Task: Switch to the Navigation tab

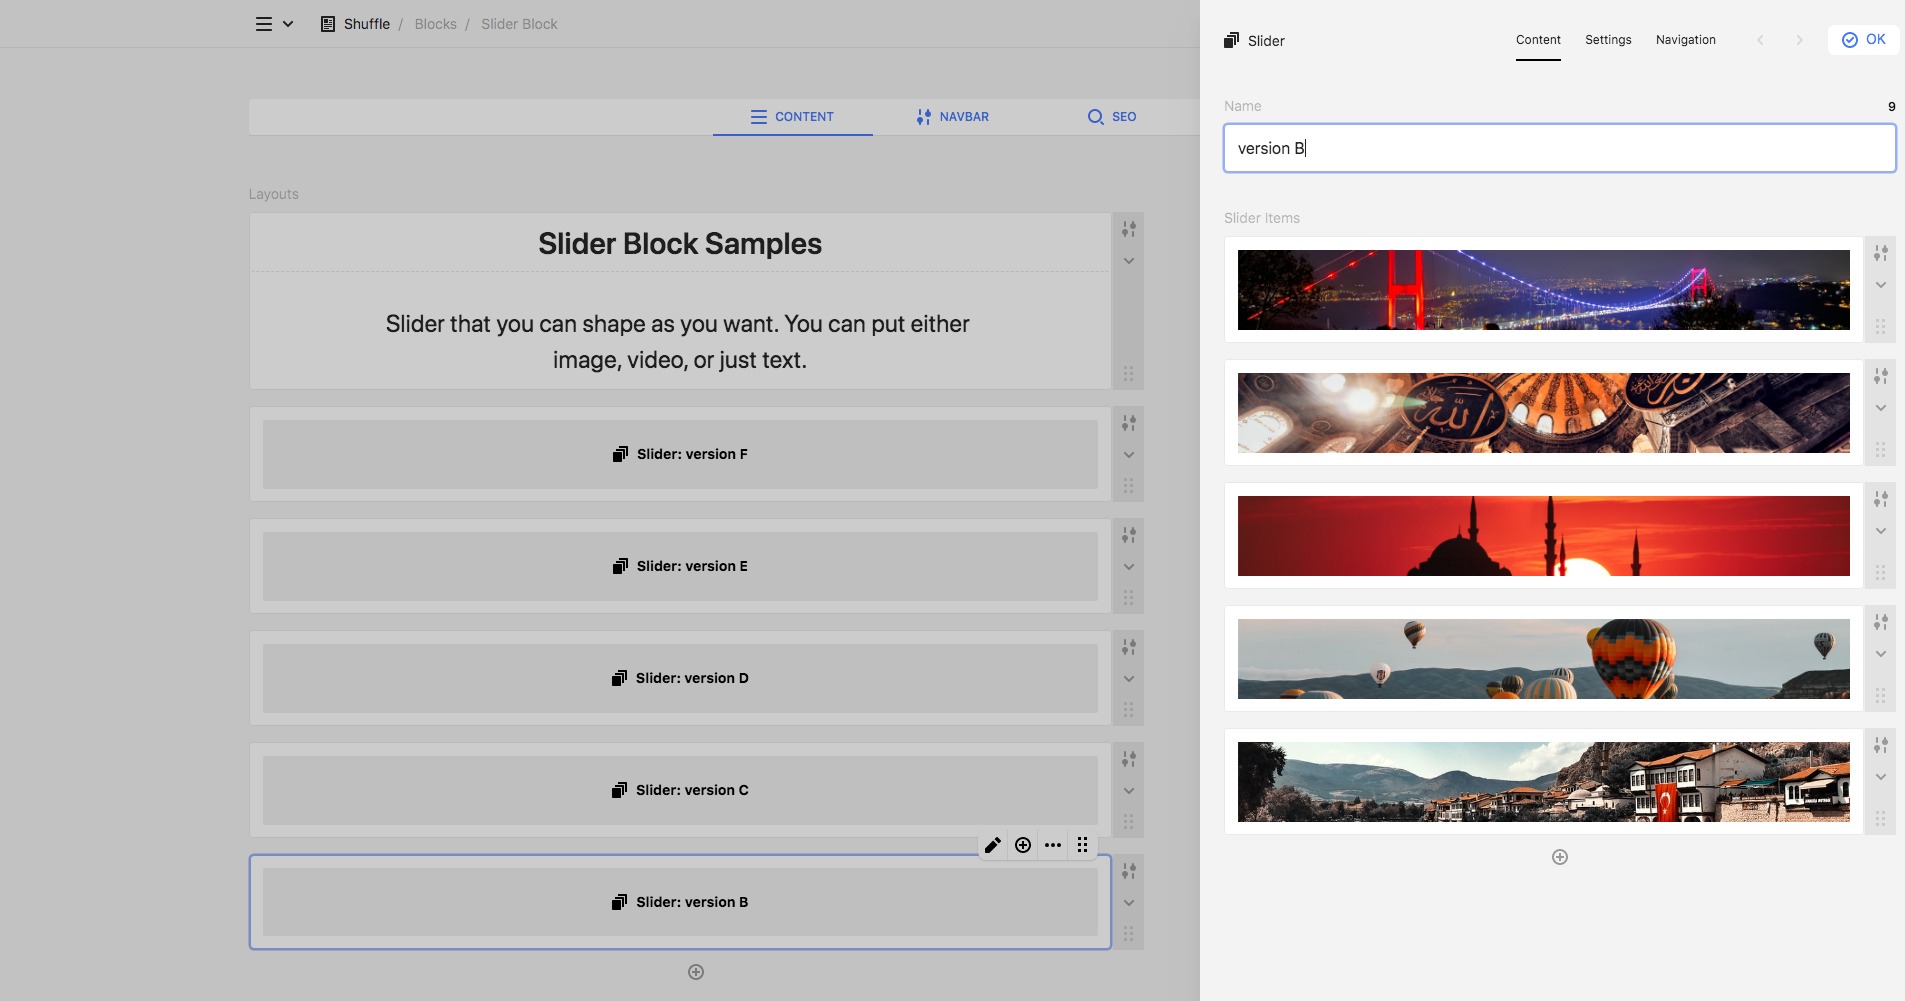Action: click(x=1685, y=40)
